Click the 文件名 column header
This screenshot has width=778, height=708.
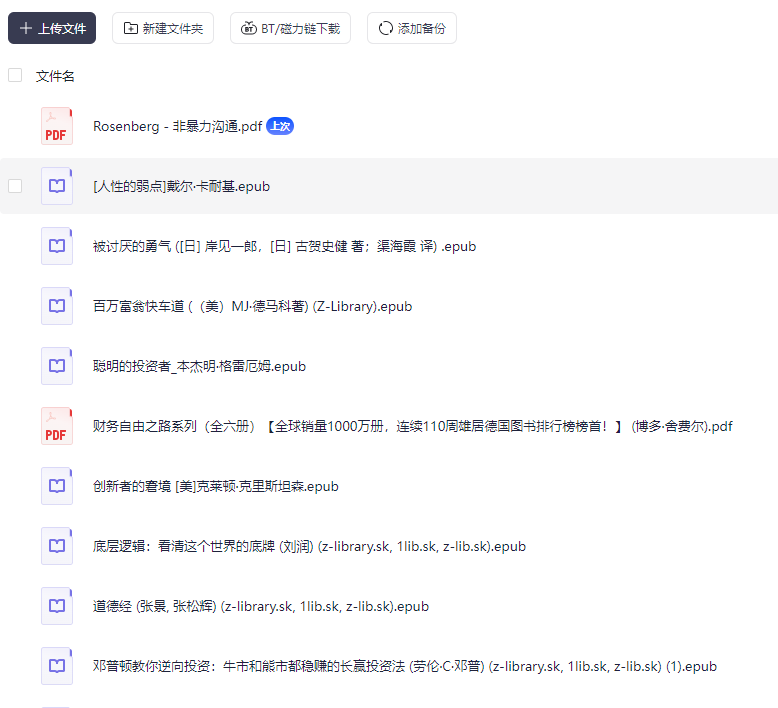coord(55,76)
